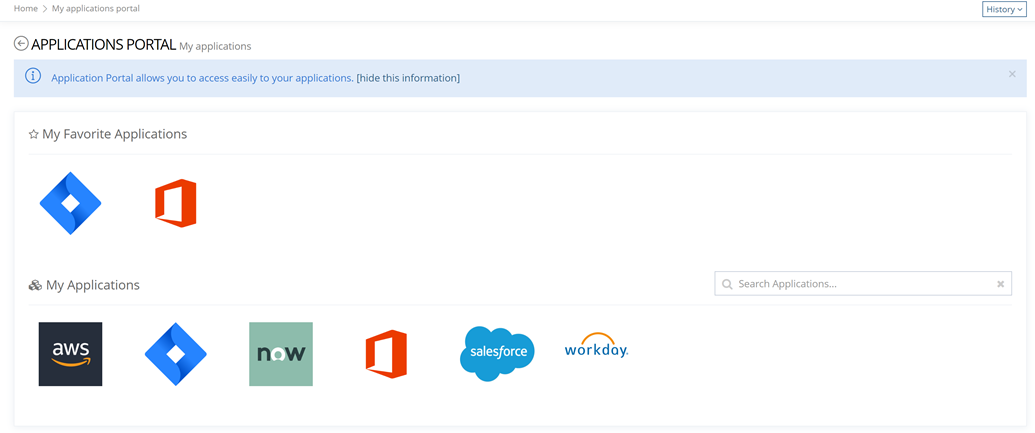Click the star icon beside My Favorite Applications

[33, 134]
